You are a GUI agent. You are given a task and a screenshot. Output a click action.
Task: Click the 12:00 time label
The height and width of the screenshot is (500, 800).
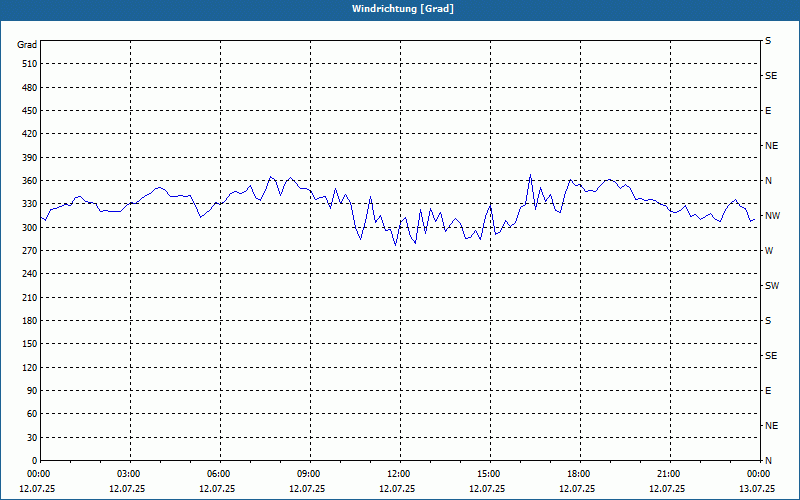point(400,474)
